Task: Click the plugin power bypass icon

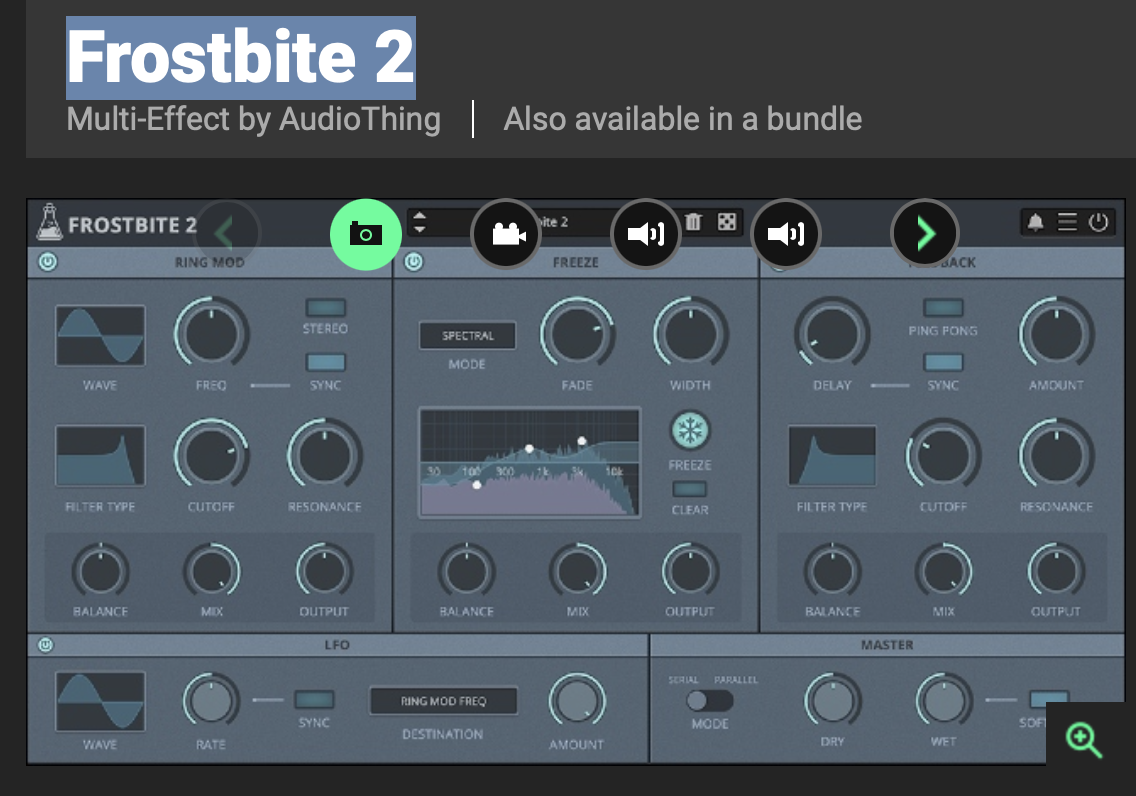Action: pyautogui.click(x=1098, y=222)
